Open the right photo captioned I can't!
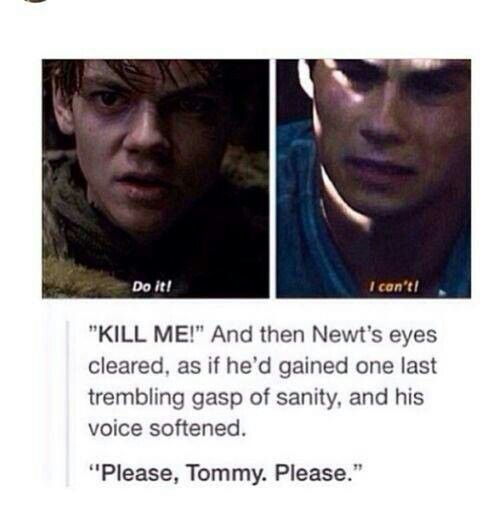The image size is (500, 523). (374, 178)
